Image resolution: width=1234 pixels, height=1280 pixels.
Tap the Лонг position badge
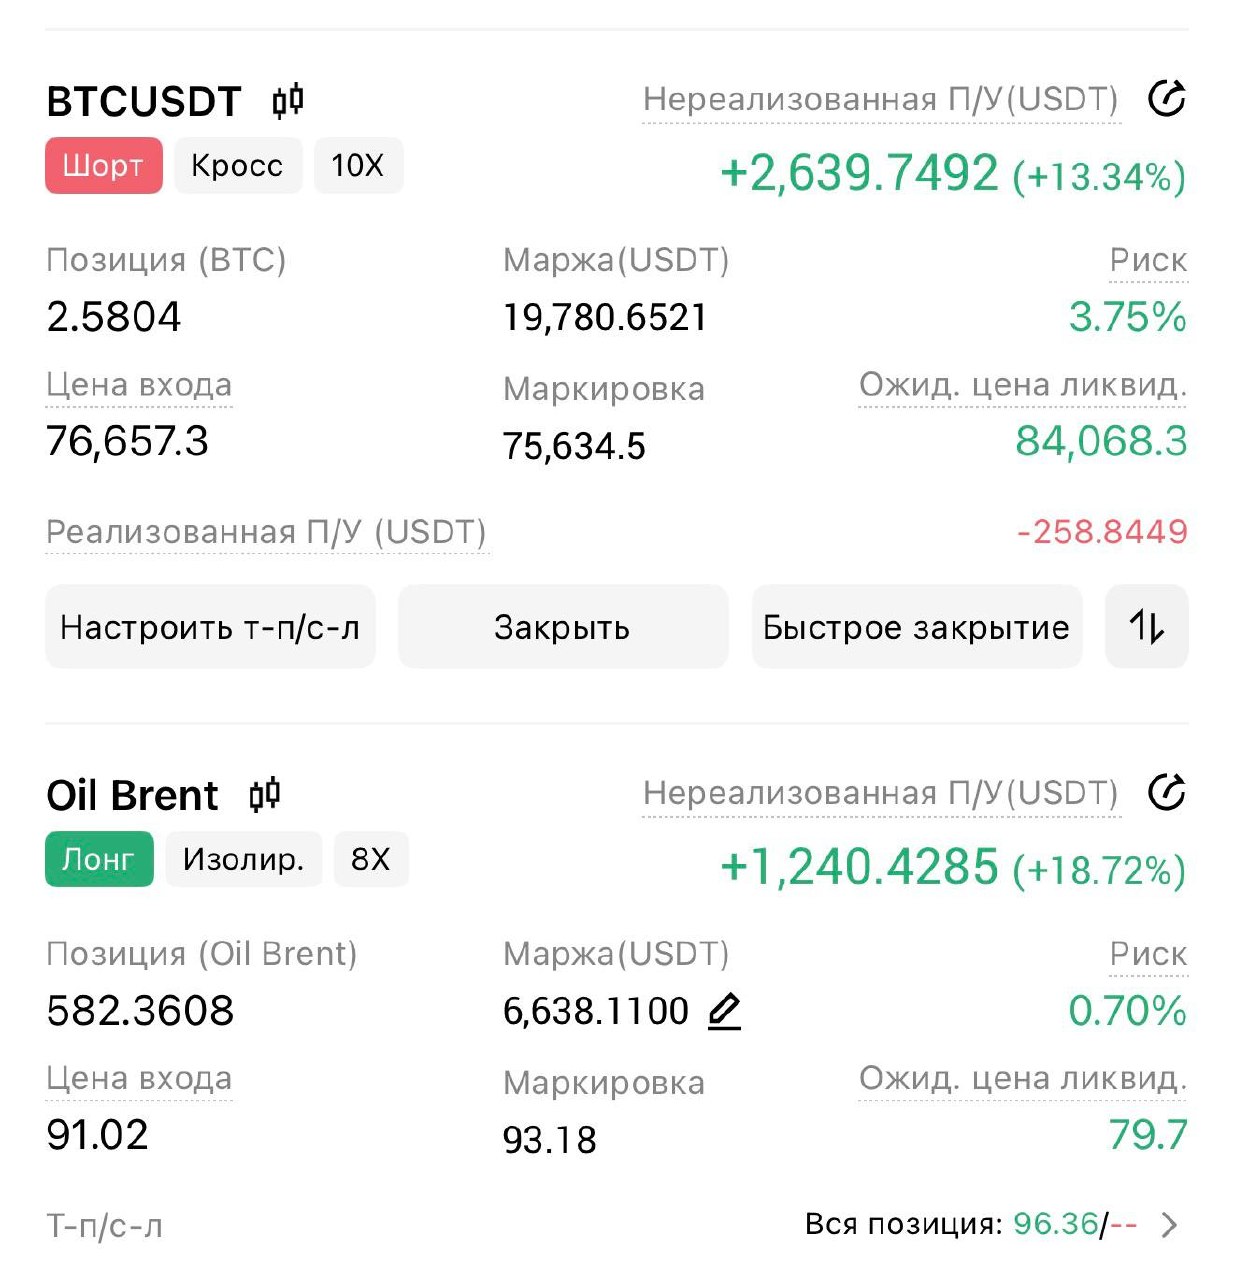(99, 859)
